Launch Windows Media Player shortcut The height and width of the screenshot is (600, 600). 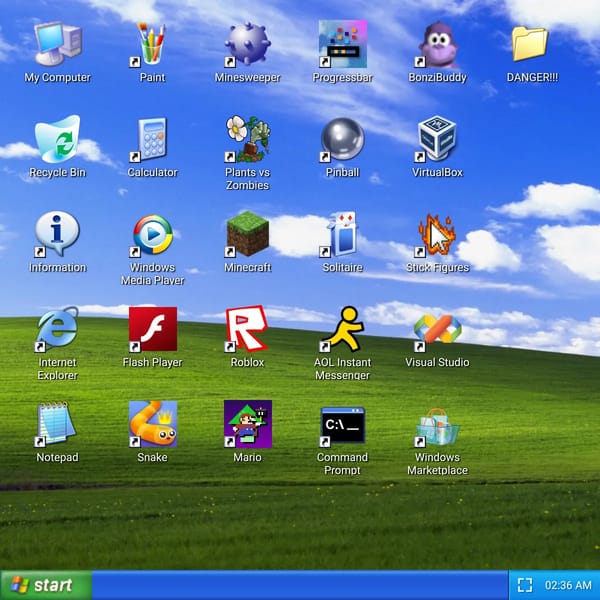(152, 235)
